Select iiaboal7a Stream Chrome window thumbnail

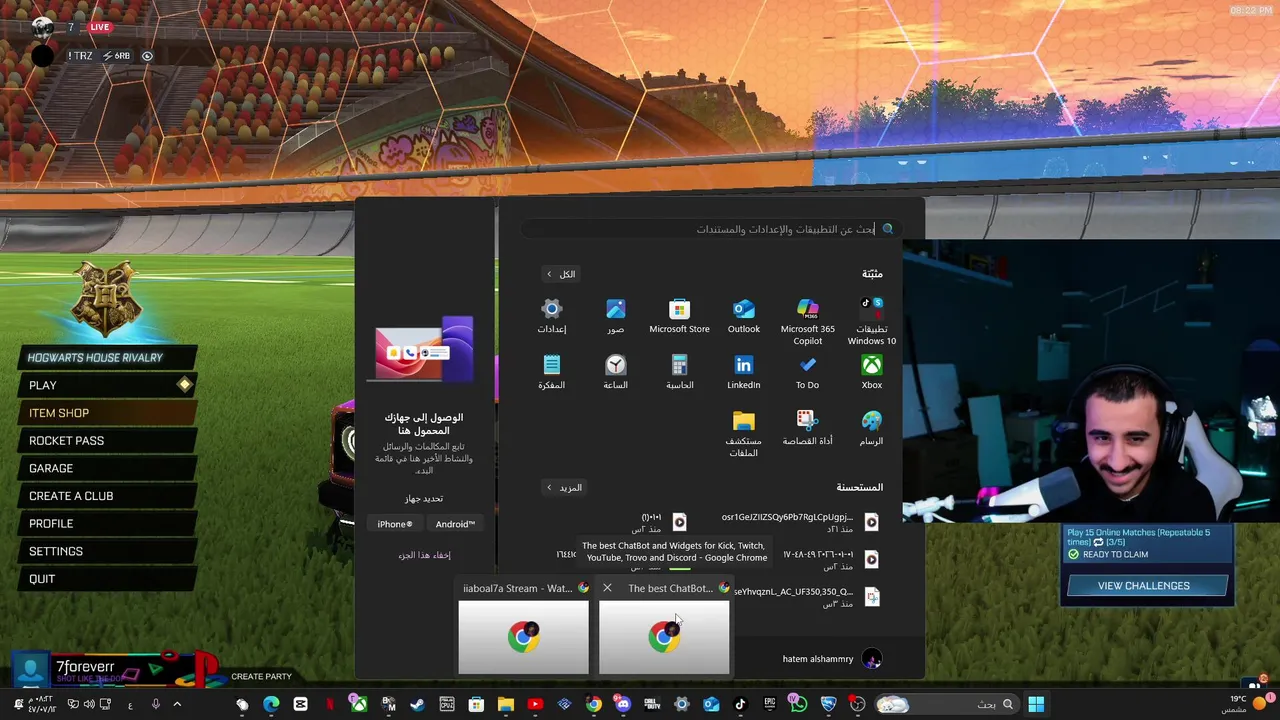click(x=524, y=636)
